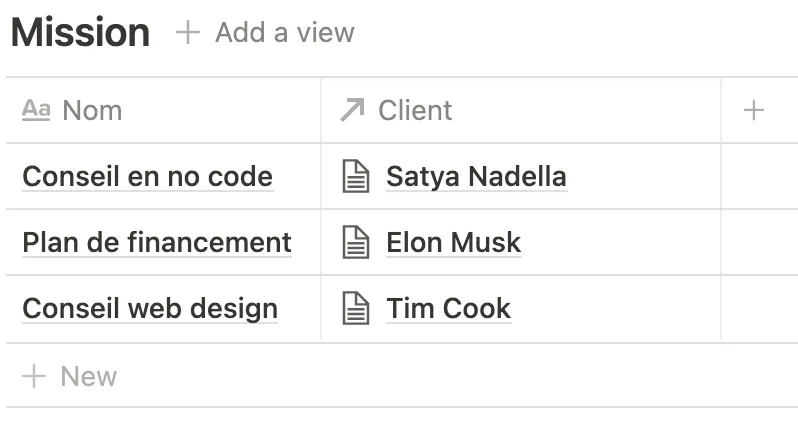Click the page icon next to Elon Musk

pos(356,242)
